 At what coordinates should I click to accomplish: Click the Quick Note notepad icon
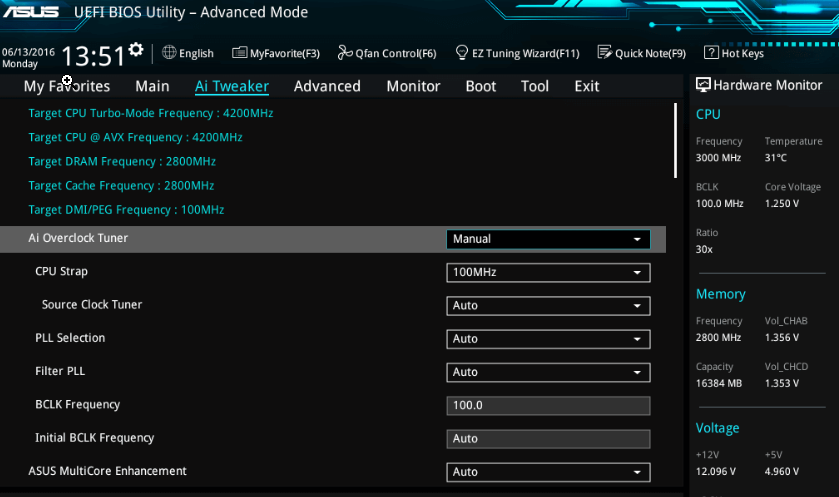605,52
